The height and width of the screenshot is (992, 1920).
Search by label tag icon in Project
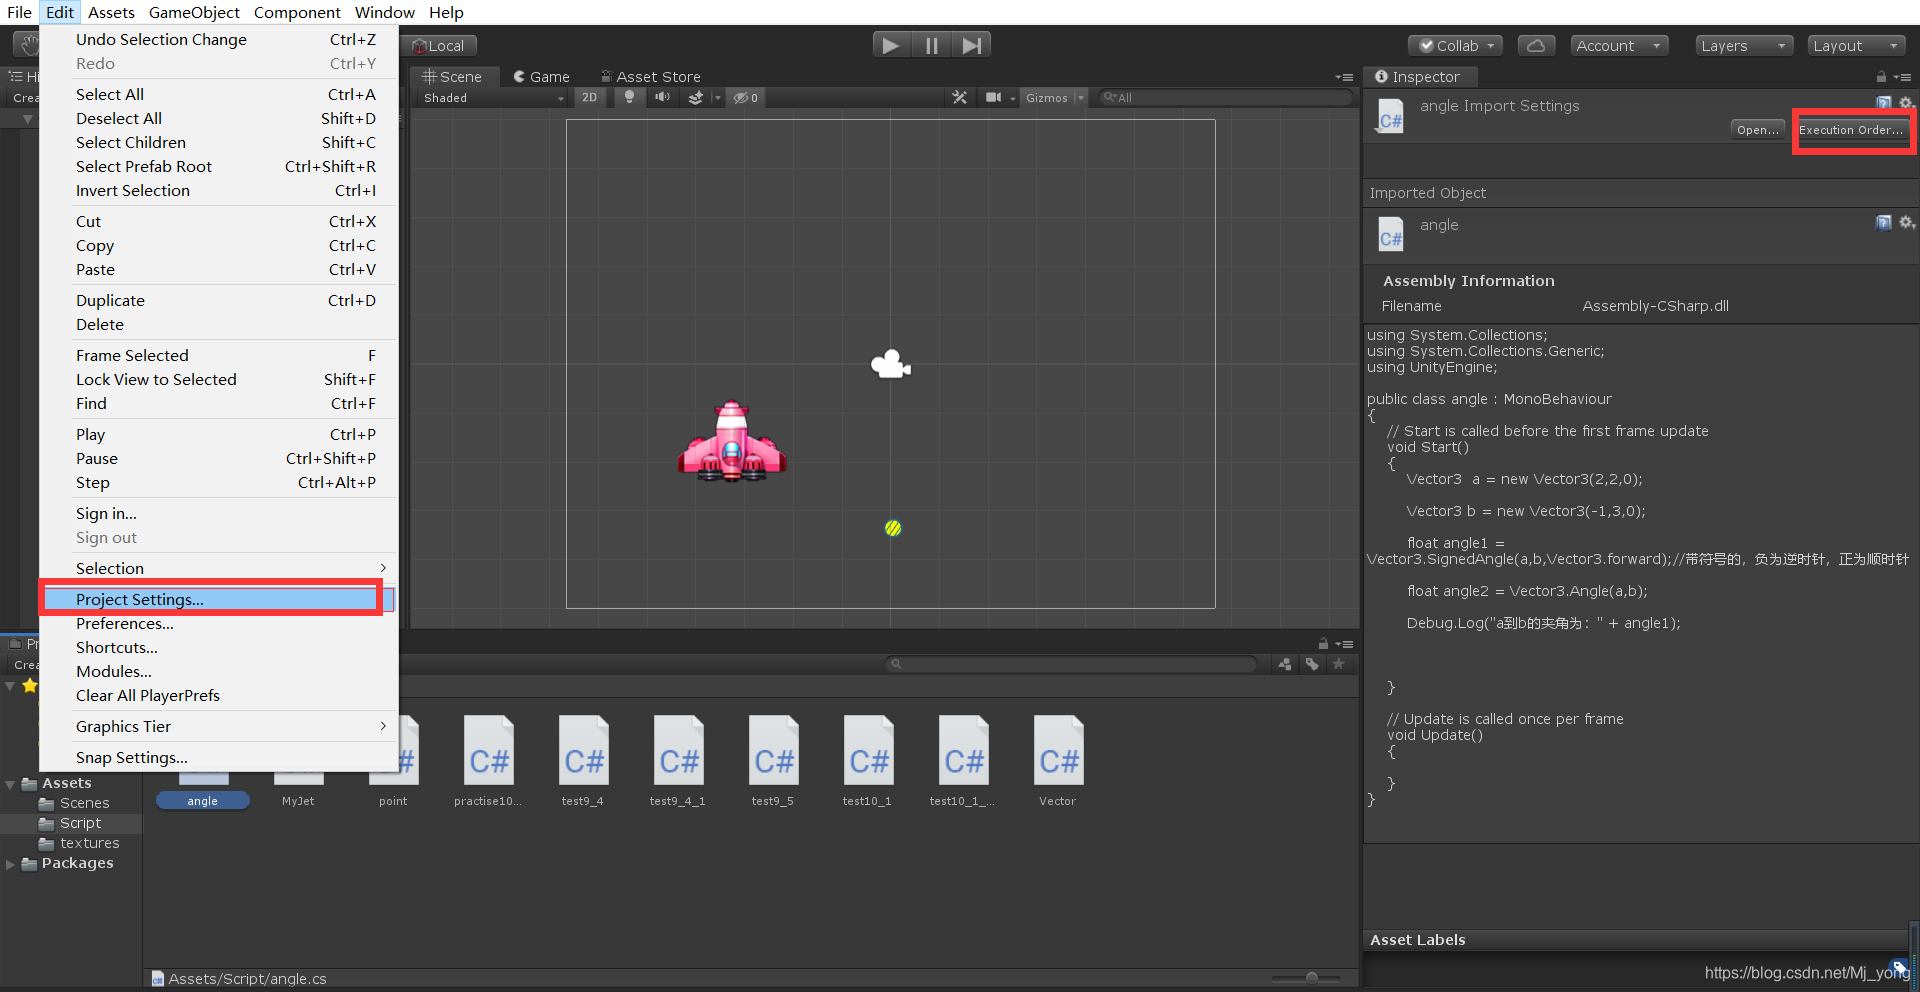point(1312,664)
